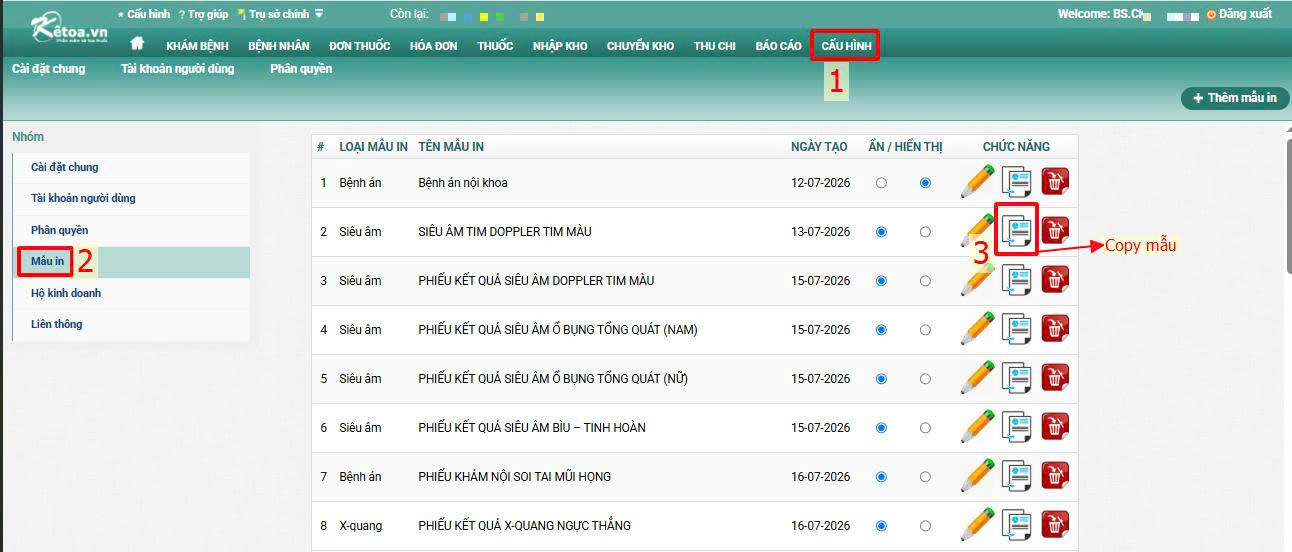The height and width of the screenshot is (552, 1292).
Task: Copy the Bệnh án nội khoa template
Action: pyautogui.click(x=1017, y=182)
